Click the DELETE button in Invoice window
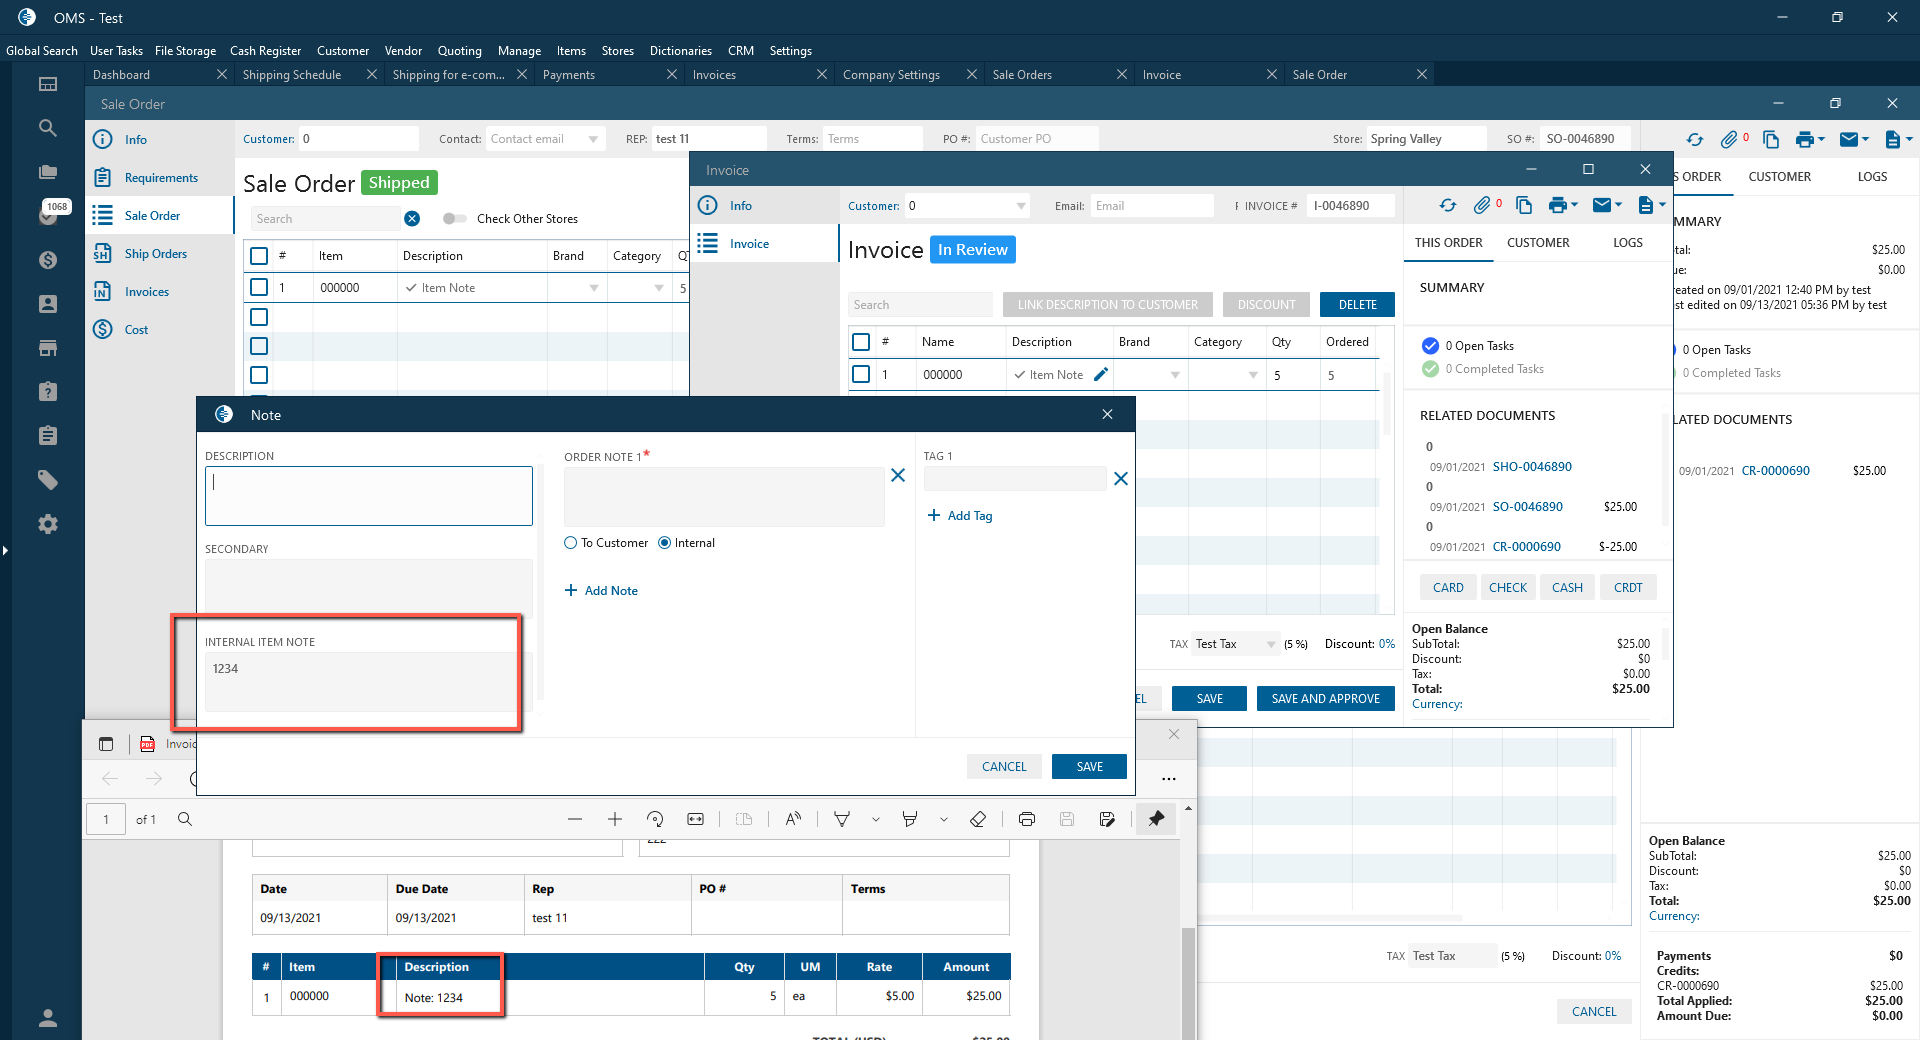This screenshot has width=1920, height=1040. 1357,305
